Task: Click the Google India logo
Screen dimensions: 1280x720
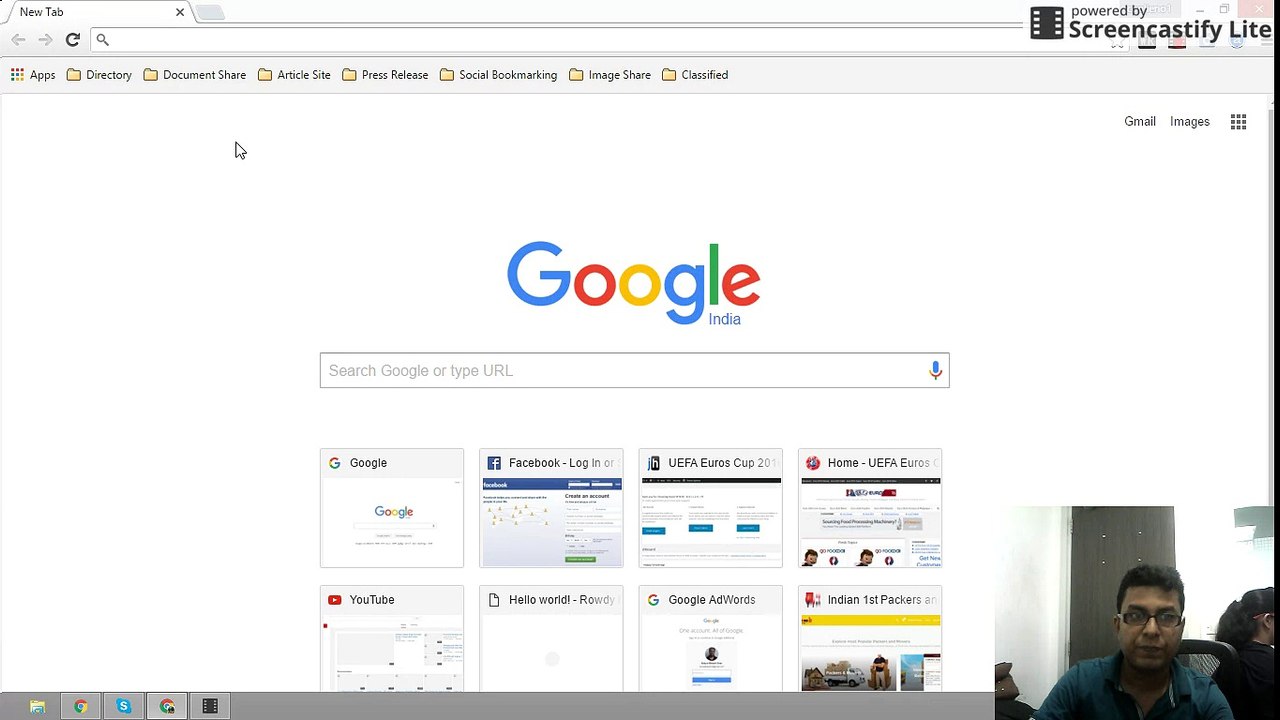Action: click(x=634, y=284)
